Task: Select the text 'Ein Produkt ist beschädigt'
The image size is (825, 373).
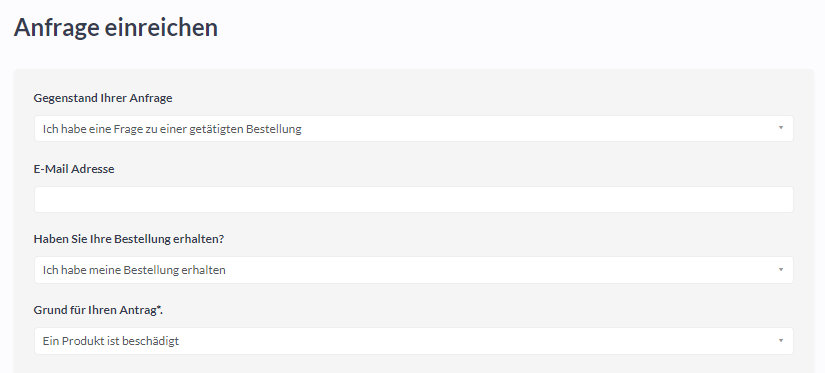Action: (111, 341)
